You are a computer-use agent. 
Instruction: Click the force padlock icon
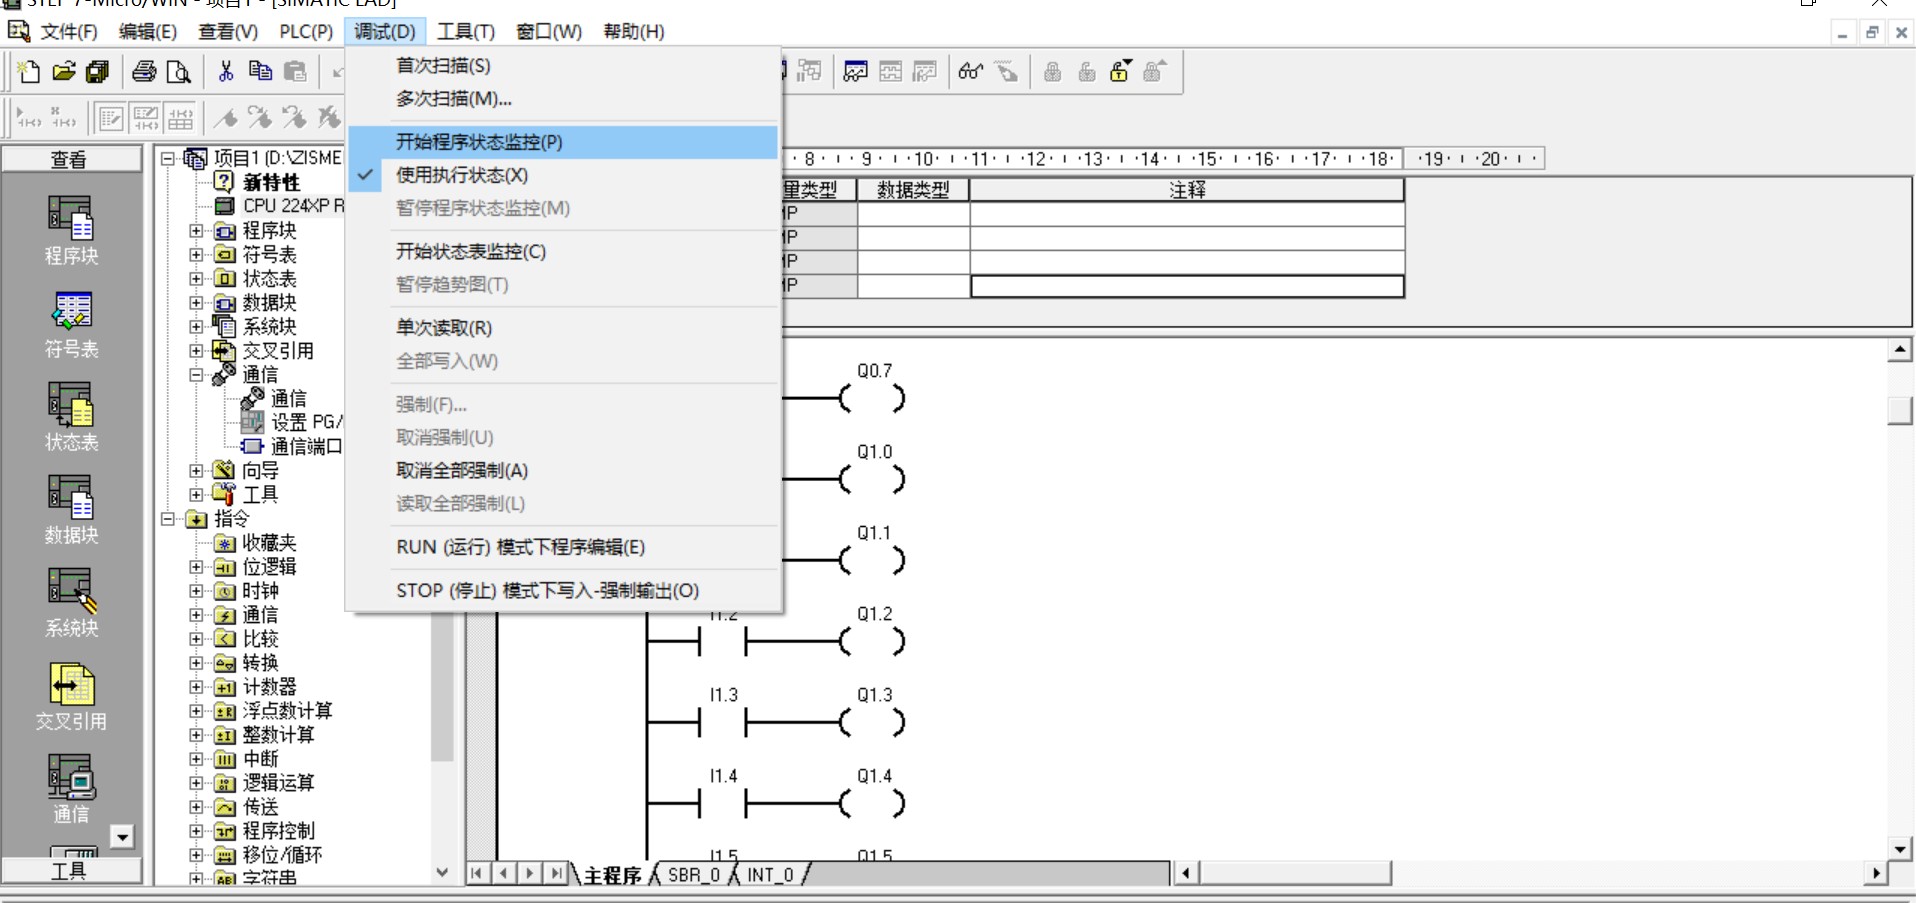[x=1052, y=71]
